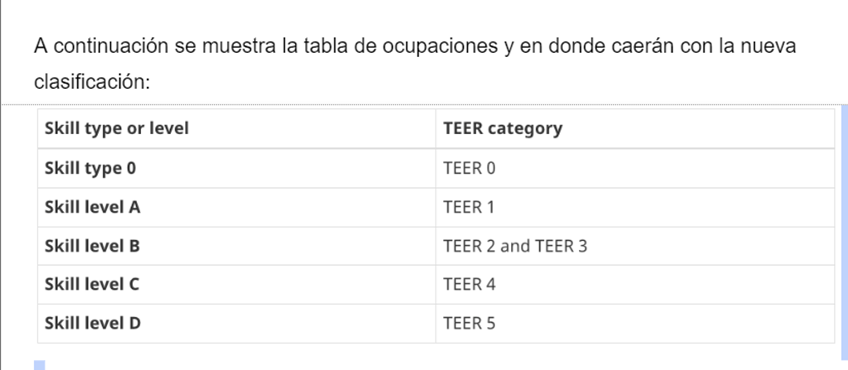The width and height of the screenshot is (848, 370).
Task: Select the 'TEER 4' cell
Action: (x=635, y=285)
